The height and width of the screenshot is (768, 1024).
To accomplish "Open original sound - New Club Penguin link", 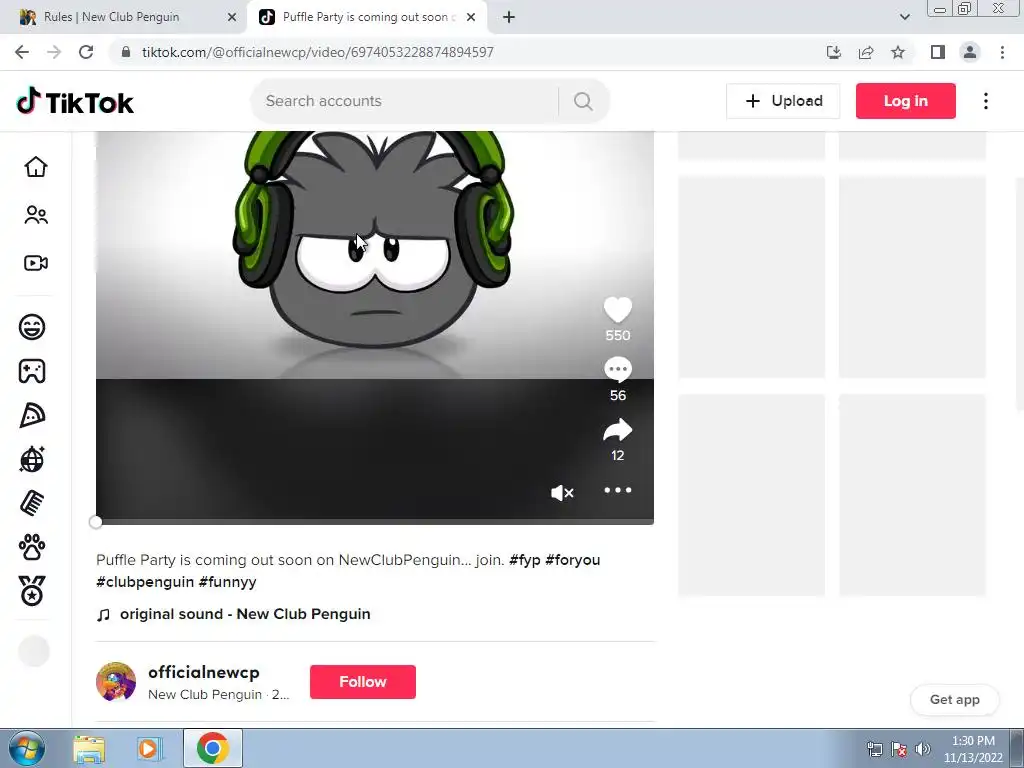I will coord(245,615).
